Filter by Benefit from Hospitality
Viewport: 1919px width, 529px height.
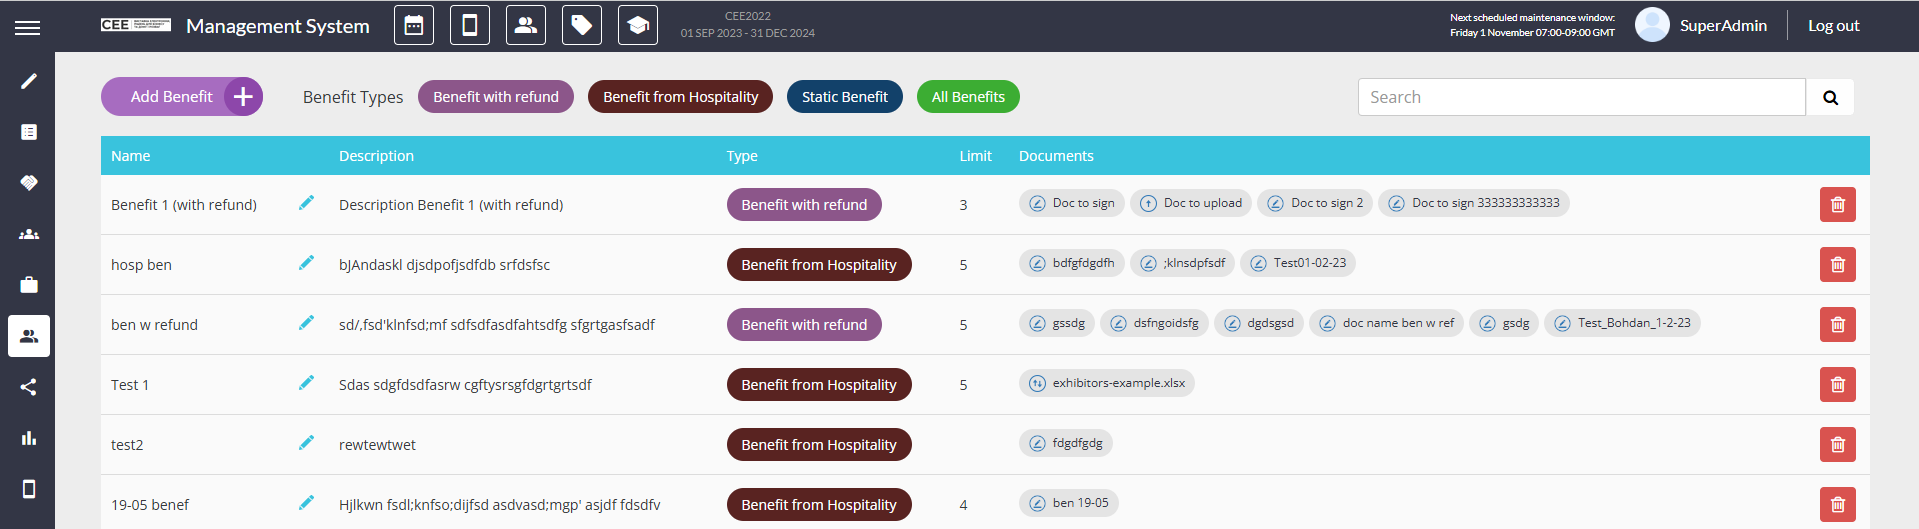[680, 97]
